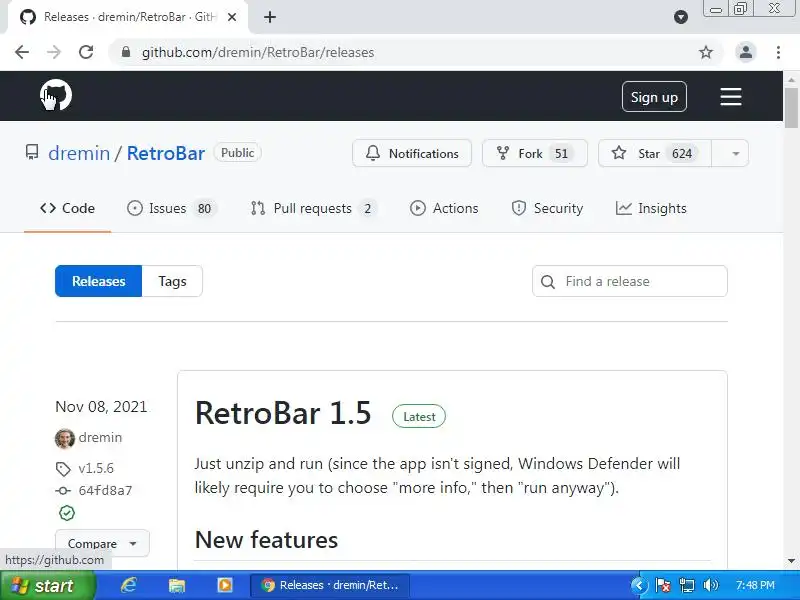Open dremin author link beside avatar
800x600 pixels.
[100, 437]
